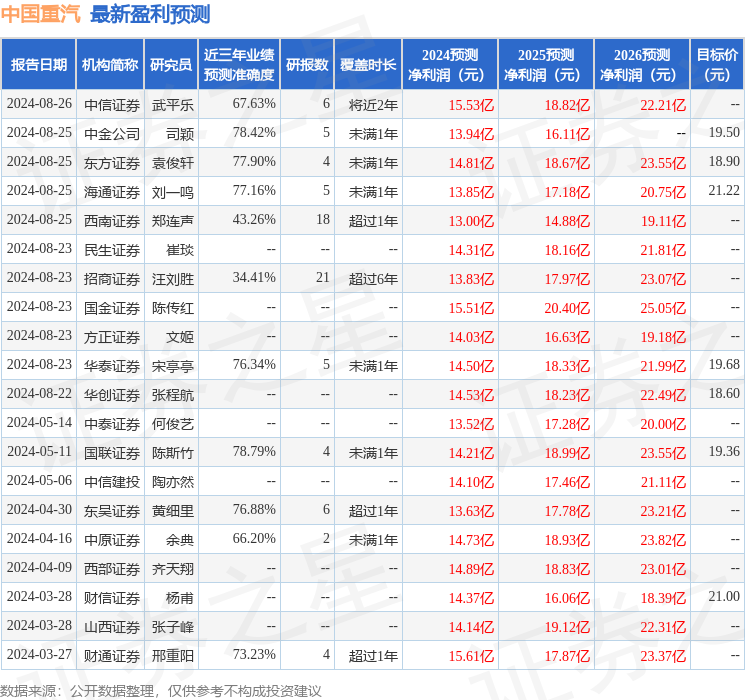The image size is (745, 700).
Task: Click the 2025 forecast 20.40亿
Action: click(567, 308)
